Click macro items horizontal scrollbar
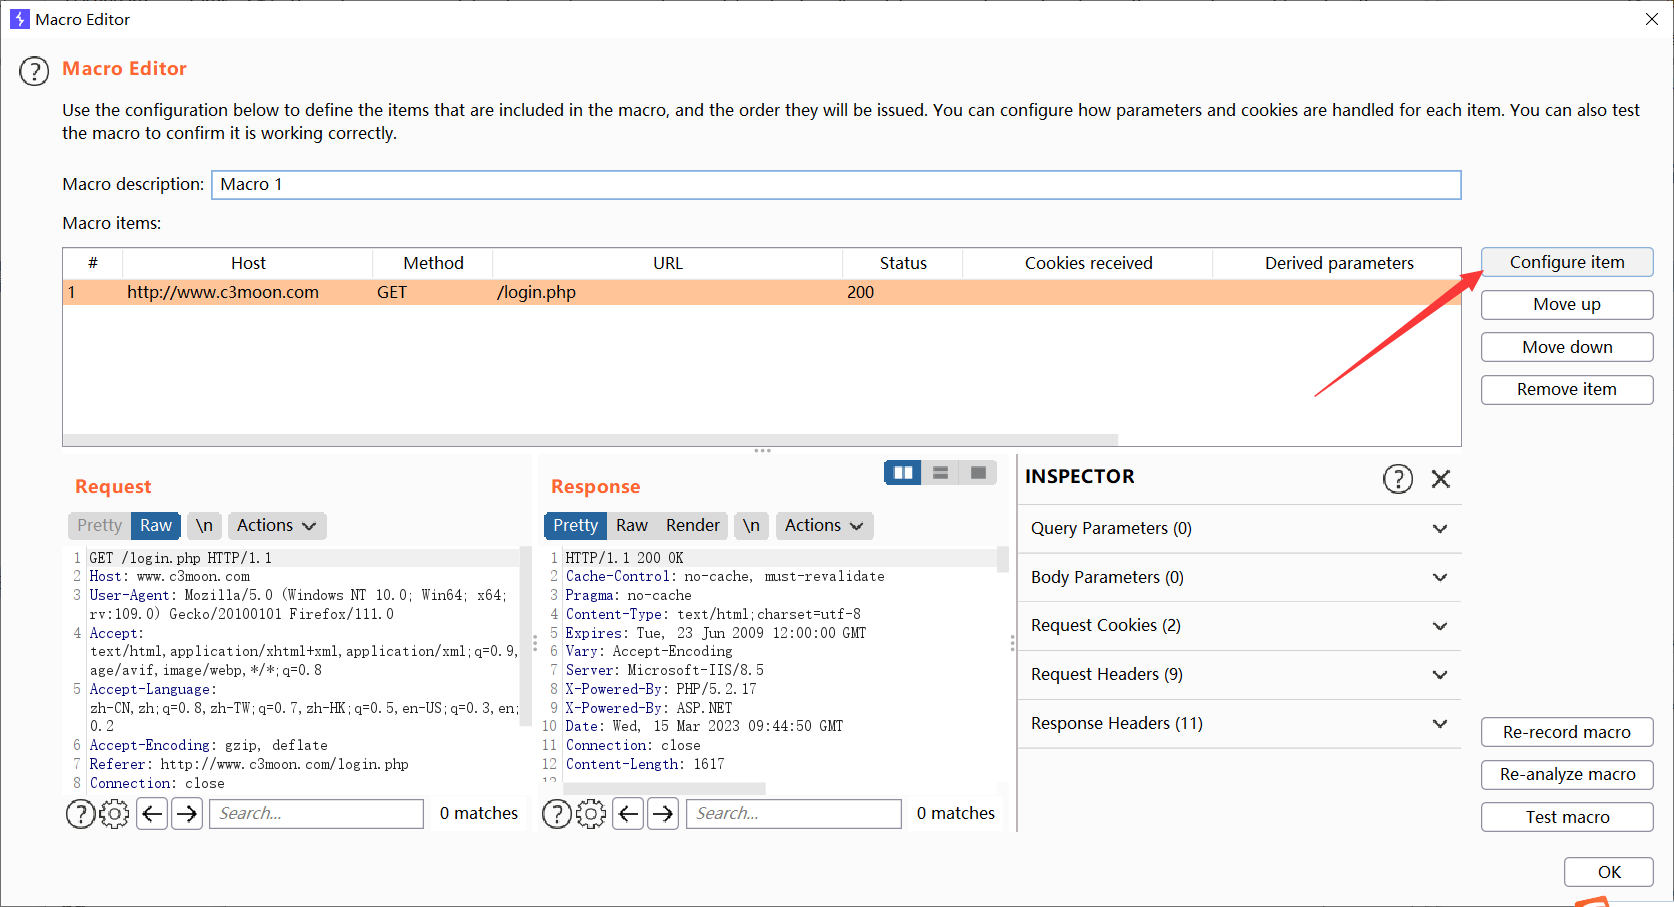This screenshot has height=907, width=1674. pyautogui.click(x=590, y=440)
